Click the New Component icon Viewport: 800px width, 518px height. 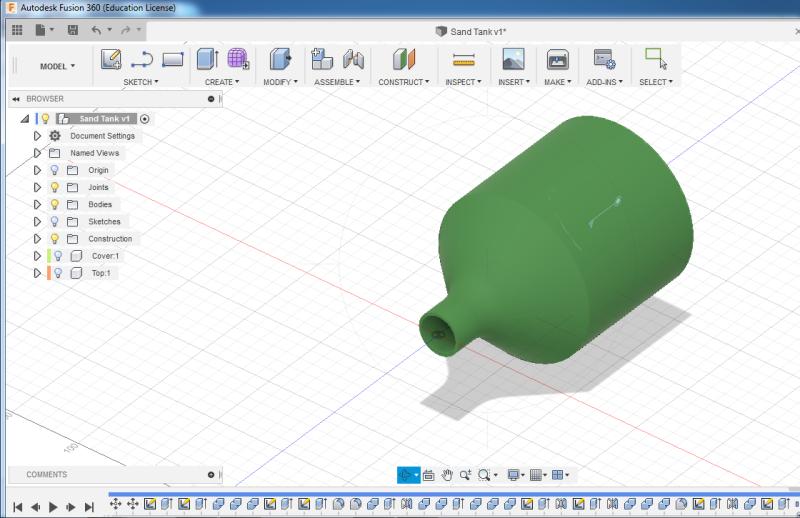322,59
